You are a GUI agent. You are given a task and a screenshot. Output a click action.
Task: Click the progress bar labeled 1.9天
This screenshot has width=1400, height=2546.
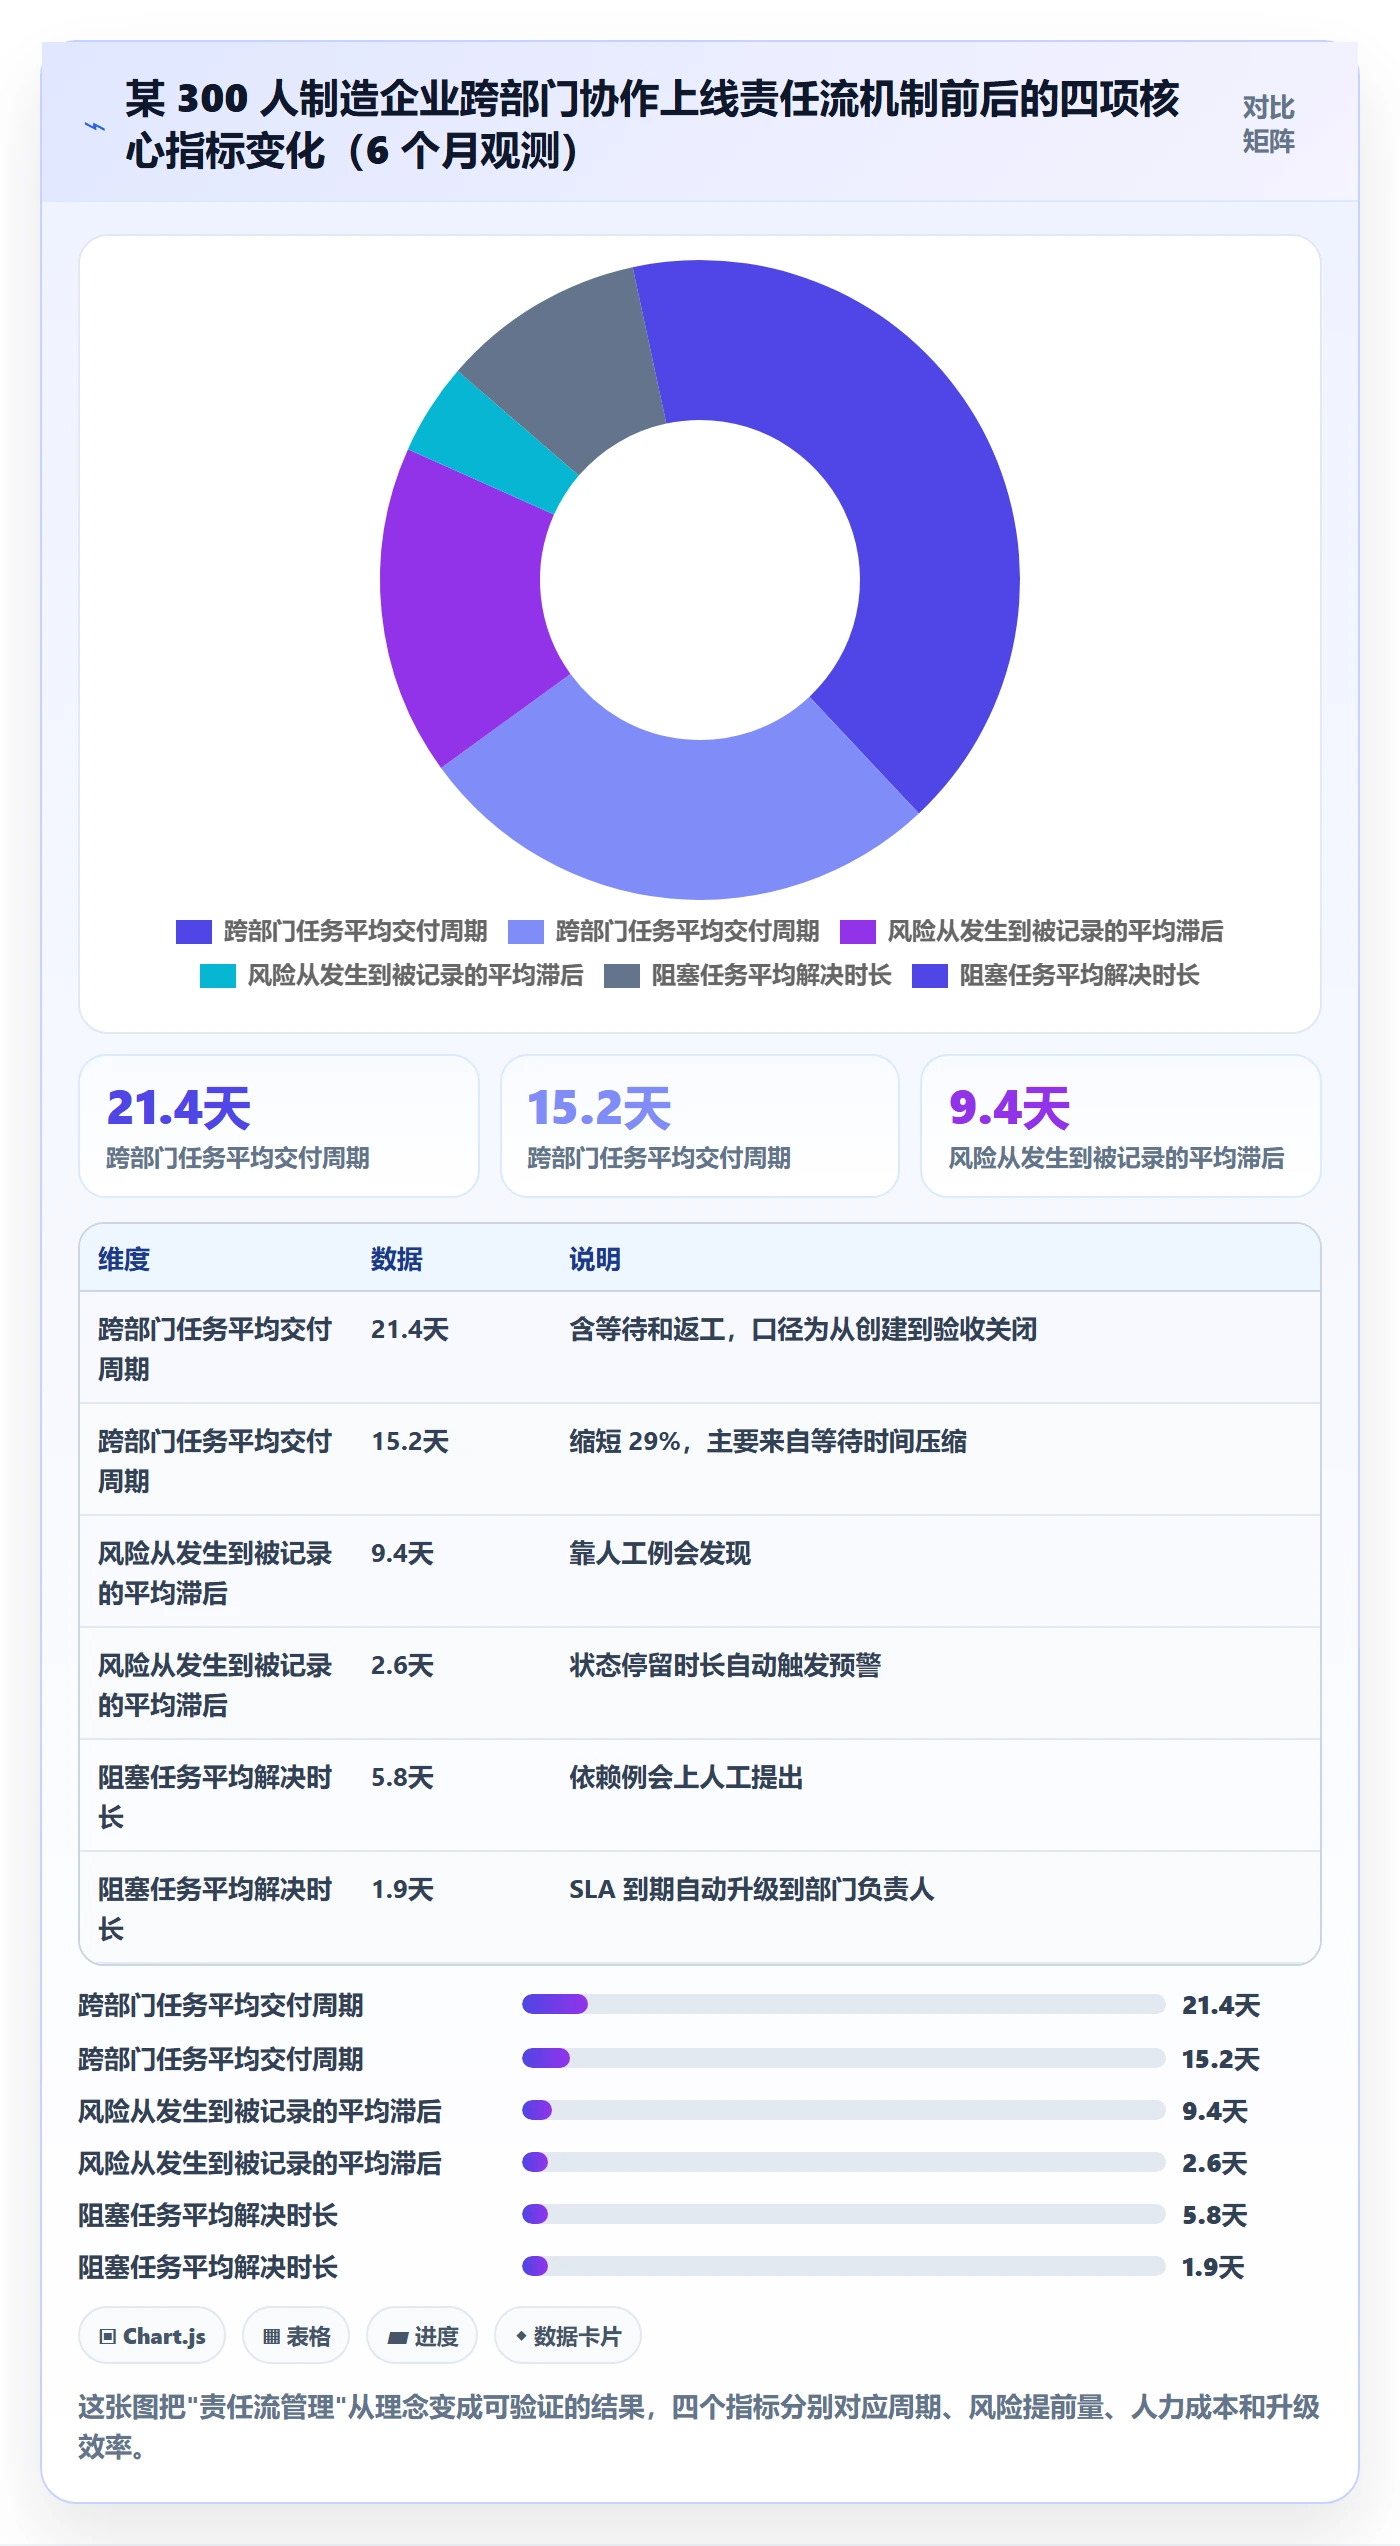coord(843,2266)
